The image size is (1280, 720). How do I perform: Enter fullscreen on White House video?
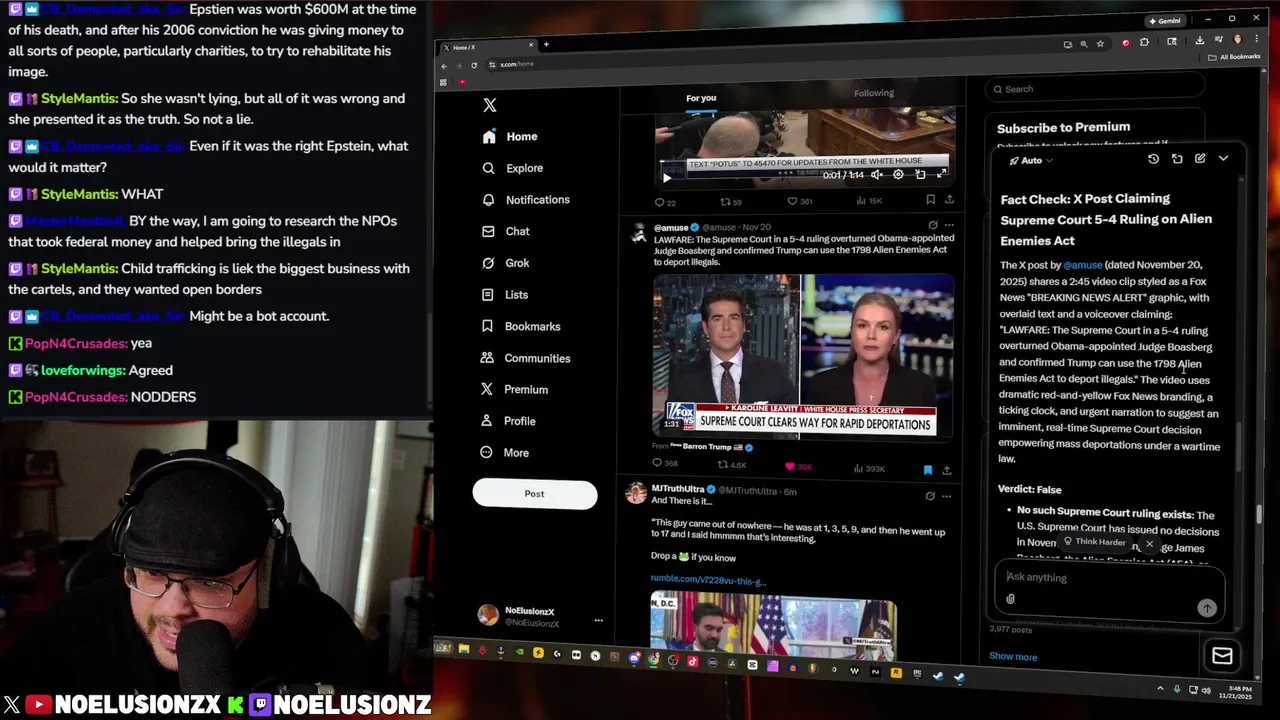click(x=941, y=174)
